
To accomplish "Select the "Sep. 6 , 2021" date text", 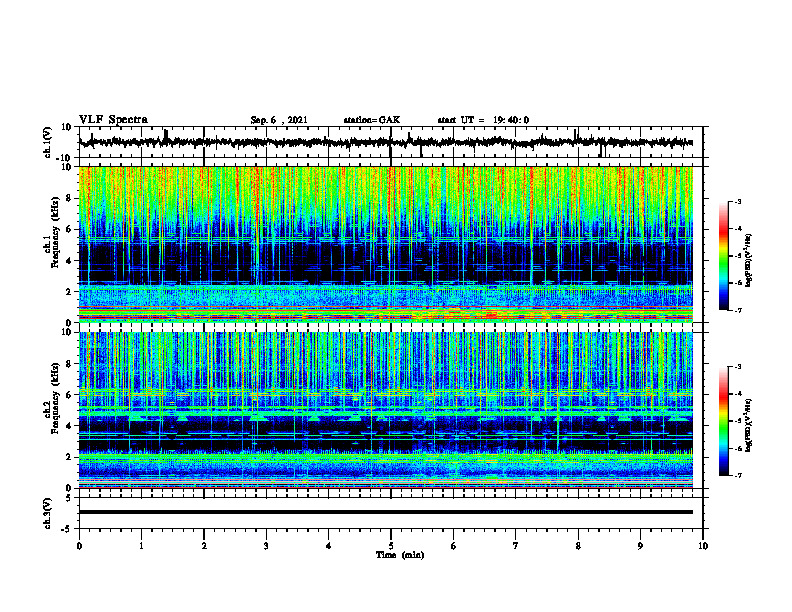I will pyautogui.click(x=279, y=120).
